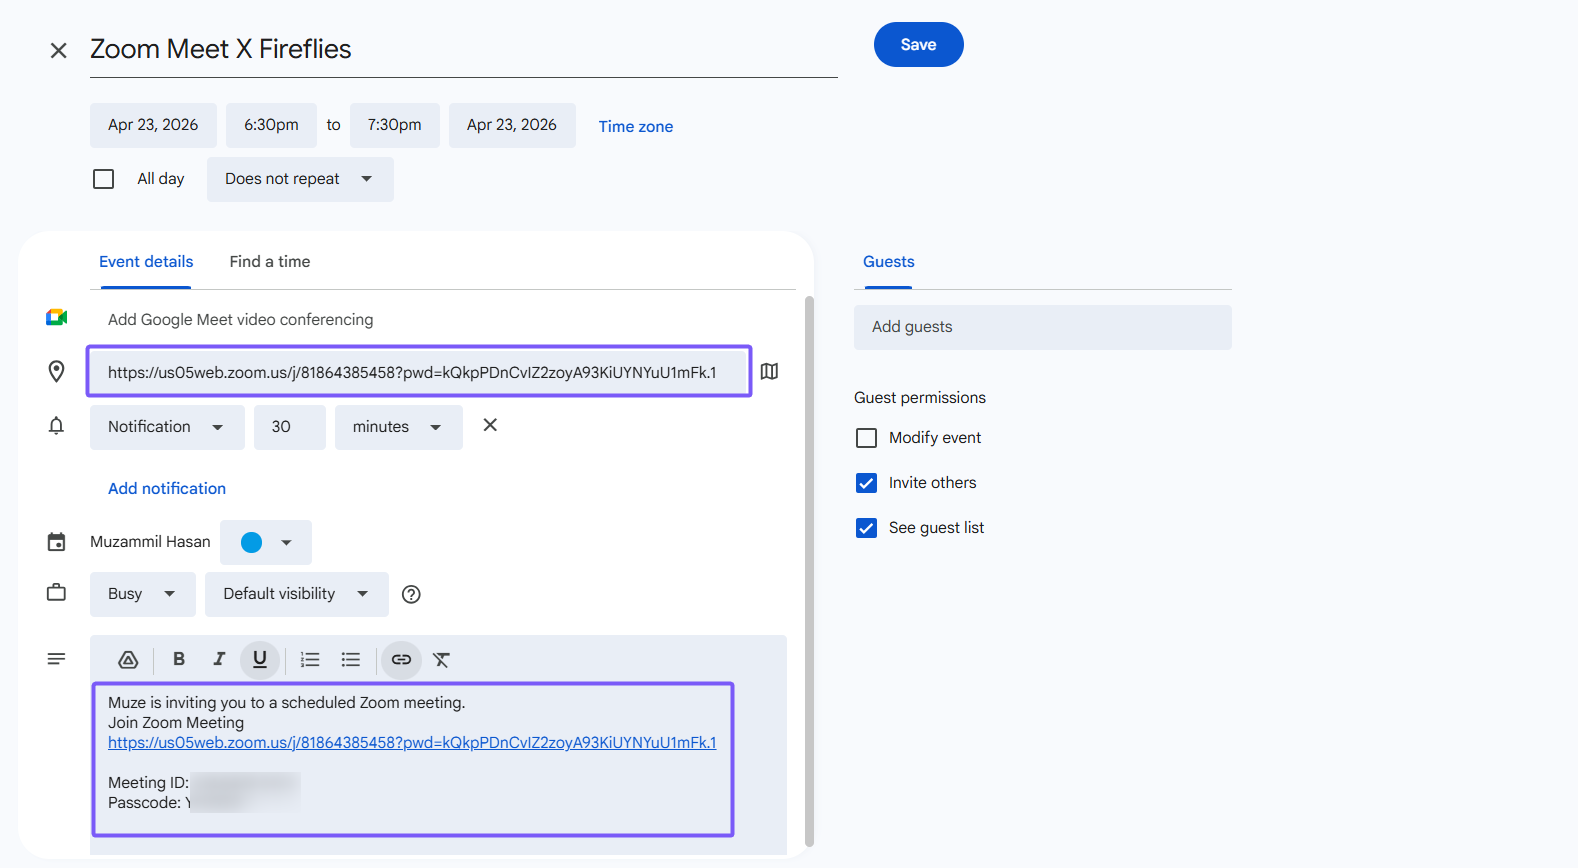
Task: Open the Default visibility dropdown
Action: 296,594
